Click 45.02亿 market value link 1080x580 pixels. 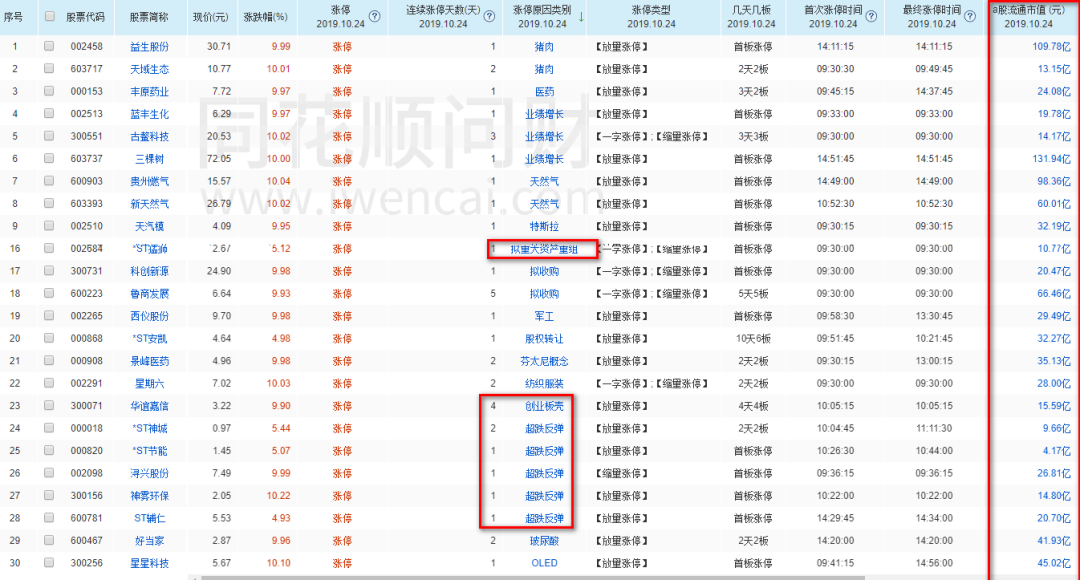tap(1053, 563)
